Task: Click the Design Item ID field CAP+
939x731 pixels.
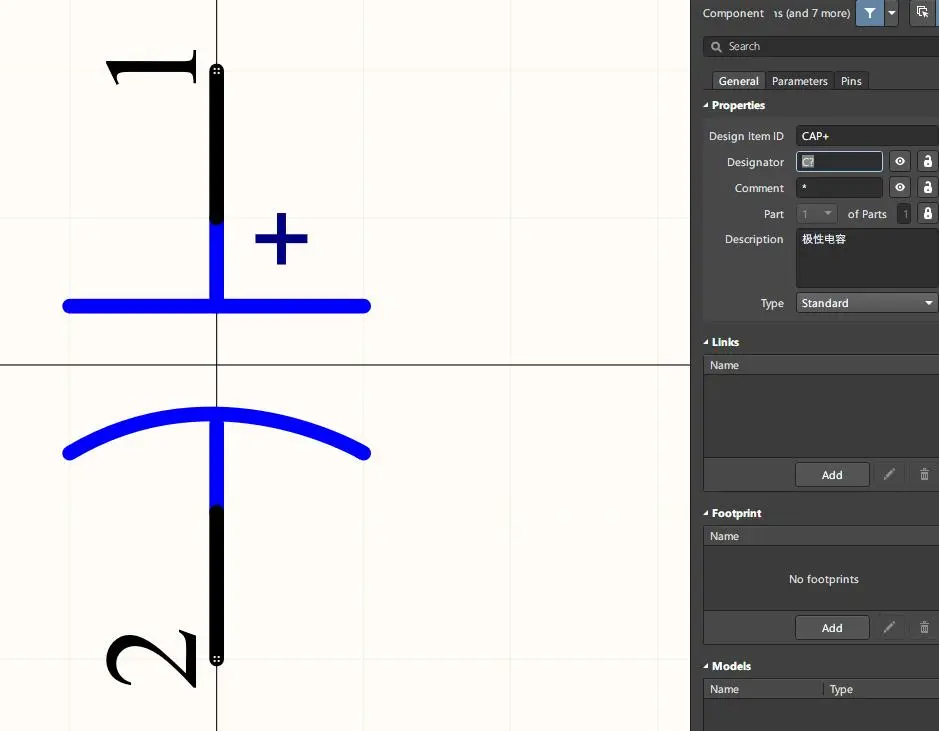Action: pyautogui.click(x=866, y=136)
